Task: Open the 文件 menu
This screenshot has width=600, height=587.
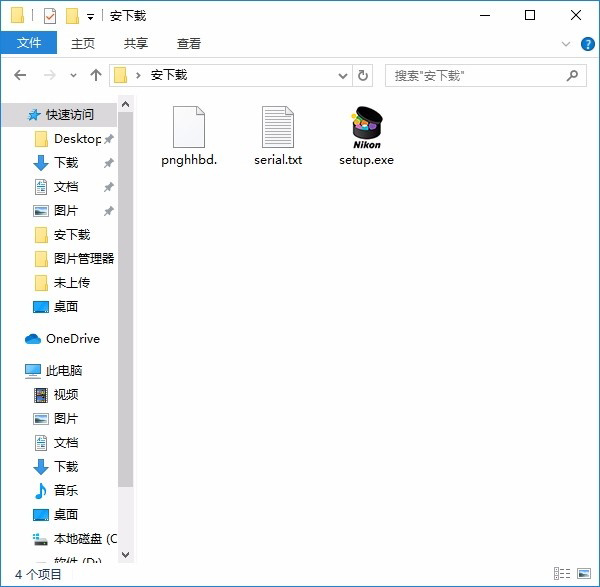Action: [x=29, y=43]
